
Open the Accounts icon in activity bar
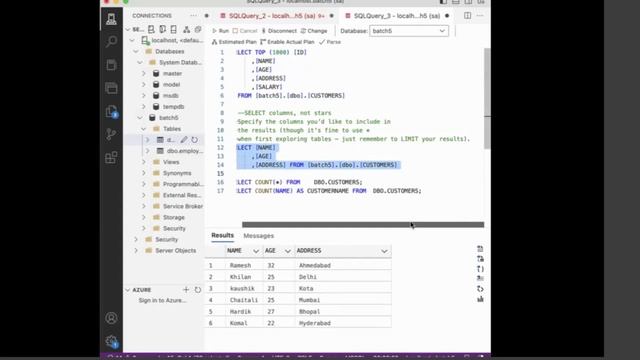[x=111, y=318]
